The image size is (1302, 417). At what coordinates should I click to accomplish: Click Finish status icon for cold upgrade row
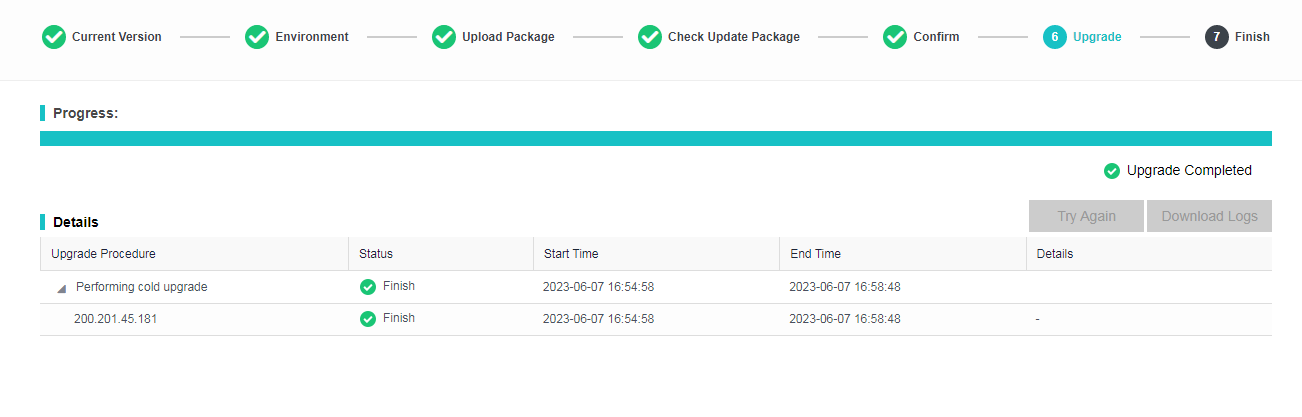point(368,287)
